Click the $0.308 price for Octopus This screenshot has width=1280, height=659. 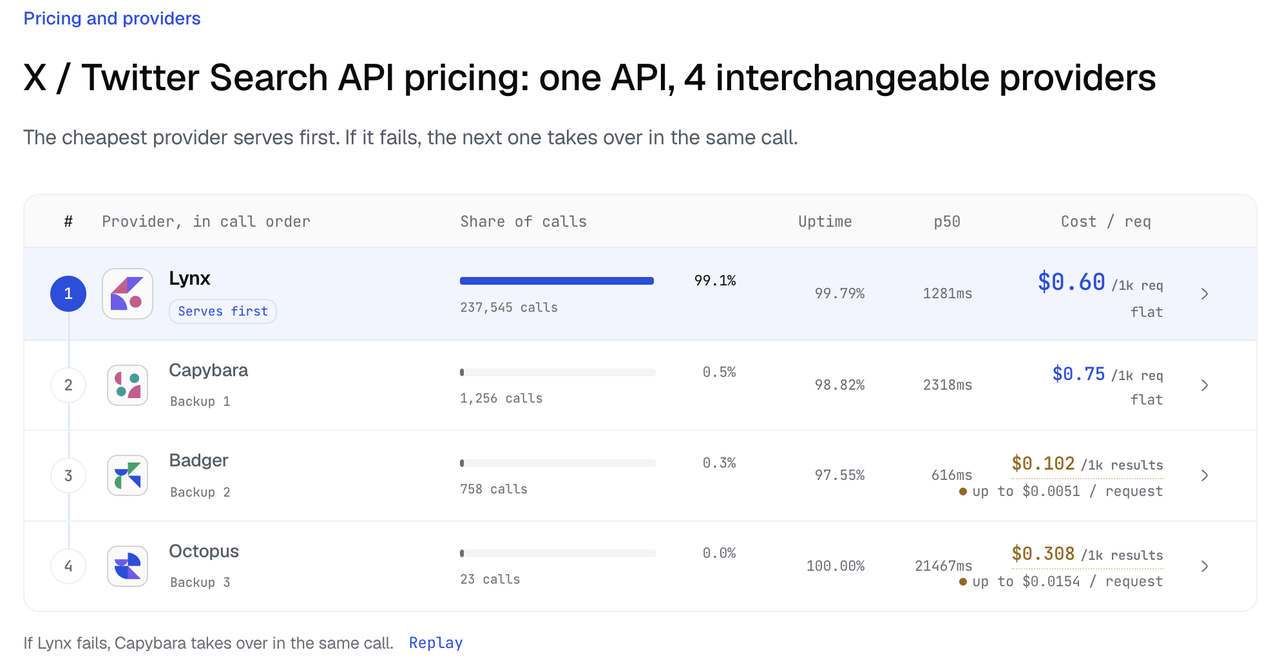(x=1043, y=554)
